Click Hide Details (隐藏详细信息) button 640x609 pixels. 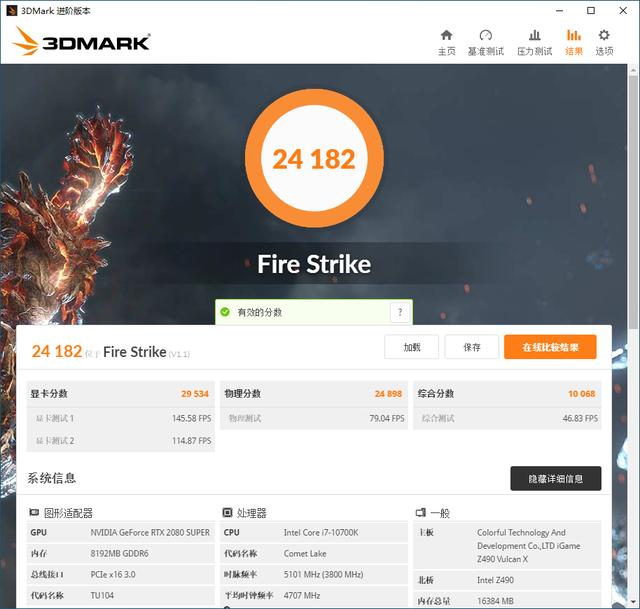coord(556,478)
